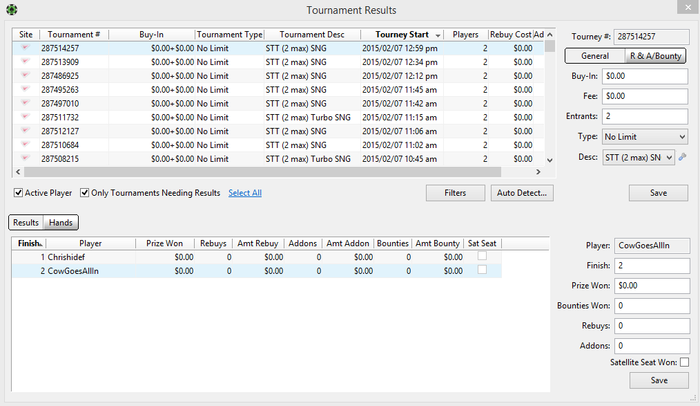Open the Type No Limit dropdown
The image size is (700, 406).
point(645,137)
